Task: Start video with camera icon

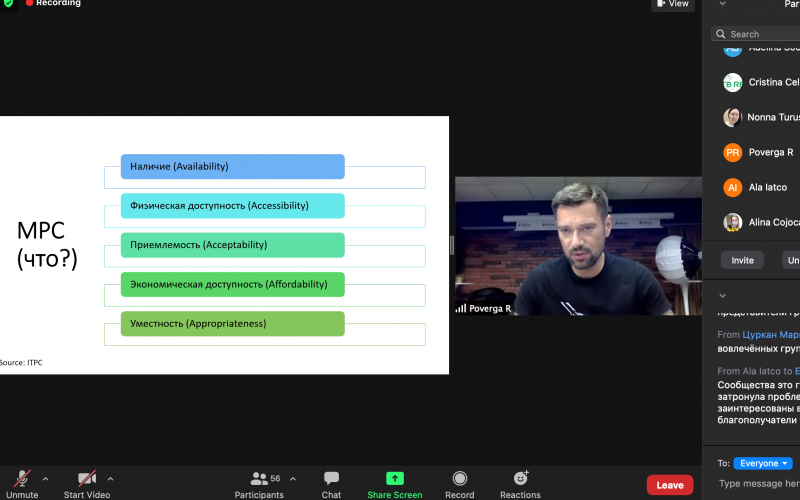Action: [x=87, y=479]
